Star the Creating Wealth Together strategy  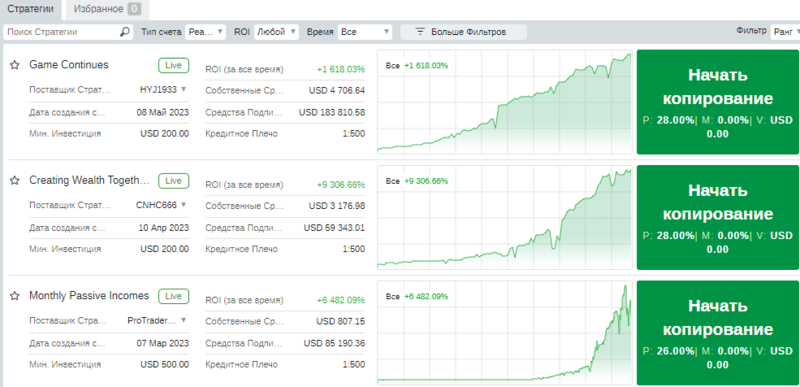(x=15, y=180)
